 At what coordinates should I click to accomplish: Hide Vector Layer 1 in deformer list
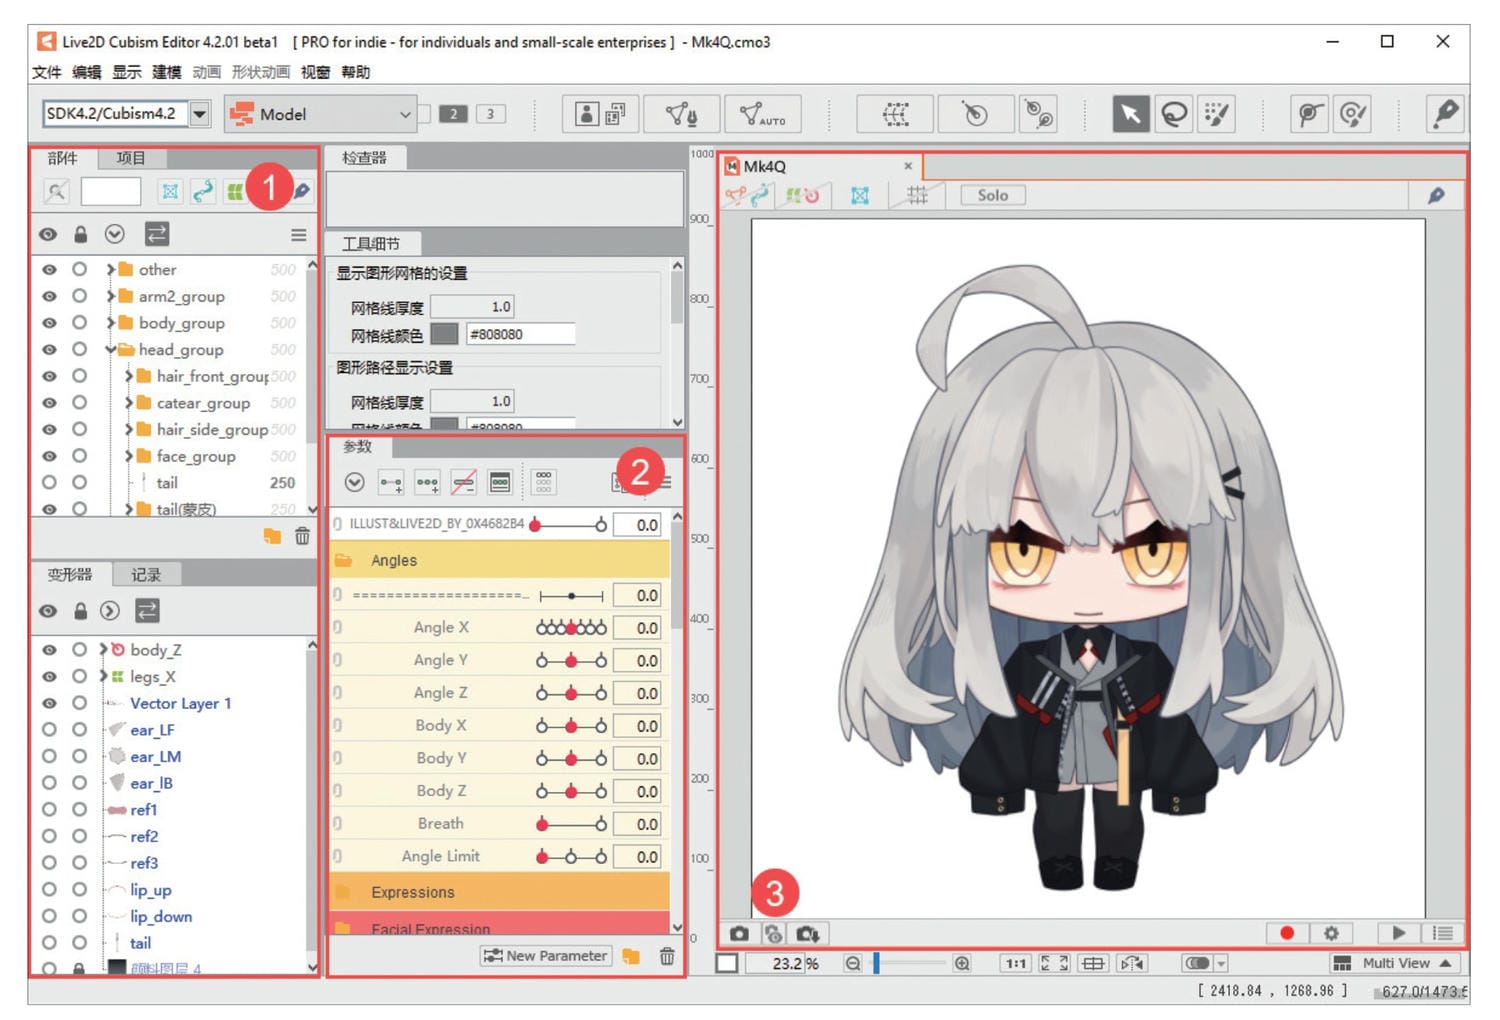[x=48, y=703]
